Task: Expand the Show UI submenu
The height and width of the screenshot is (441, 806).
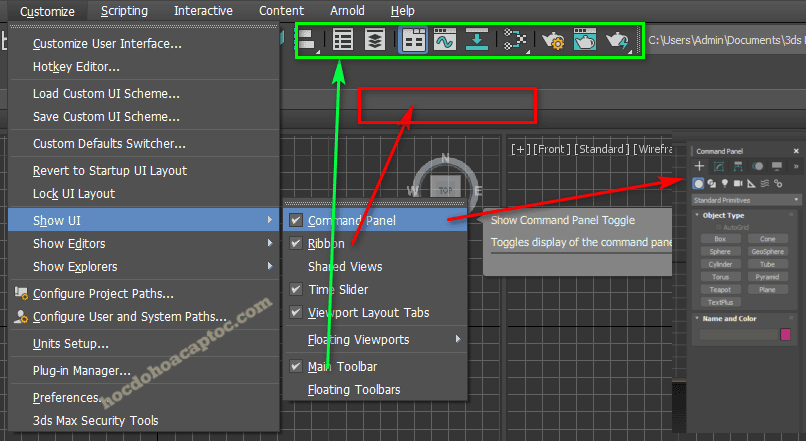Action: point(143,220)
